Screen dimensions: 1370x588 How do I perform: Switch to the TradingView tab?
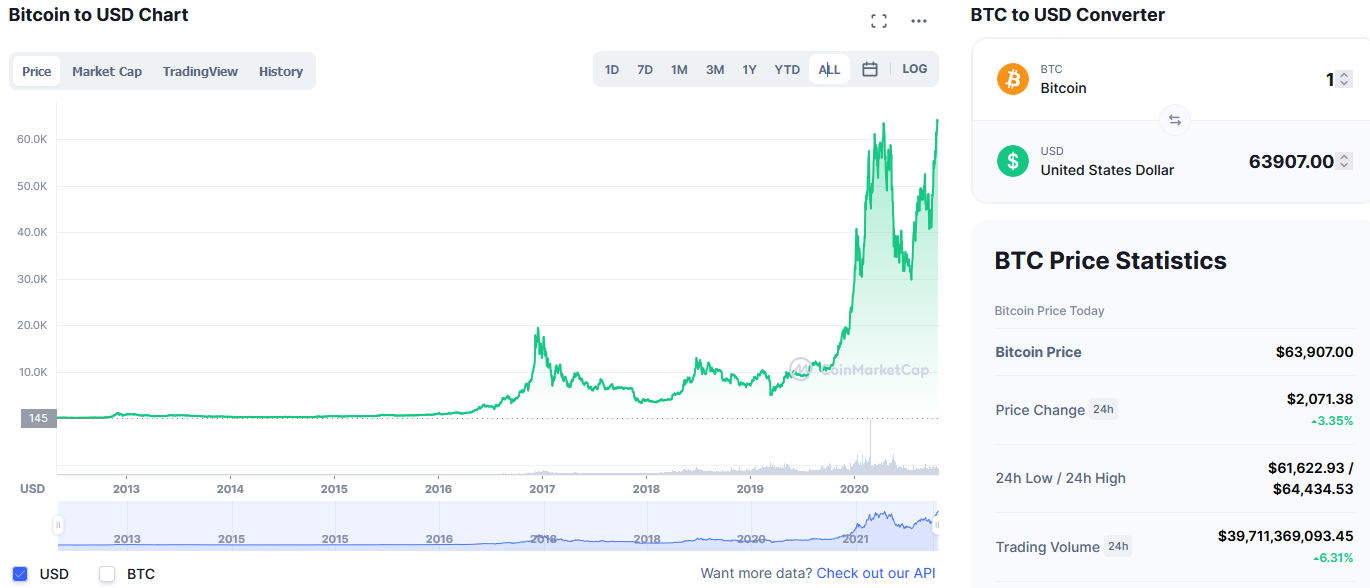click(x=200, y=71)
